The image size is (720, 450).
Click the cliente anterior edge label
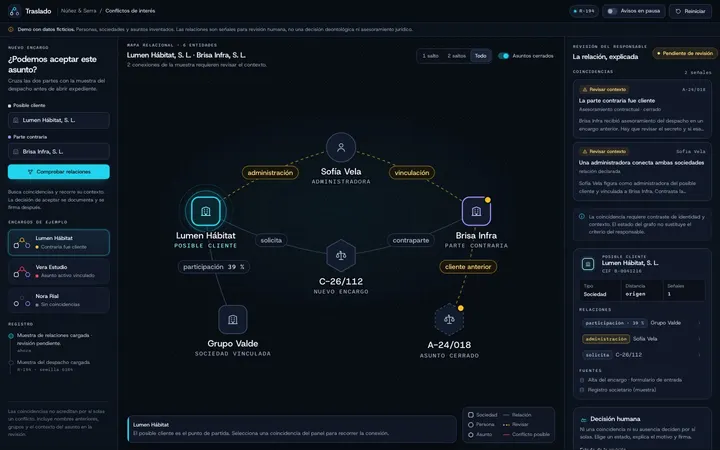pyautogui.click(x=468, y=267)
